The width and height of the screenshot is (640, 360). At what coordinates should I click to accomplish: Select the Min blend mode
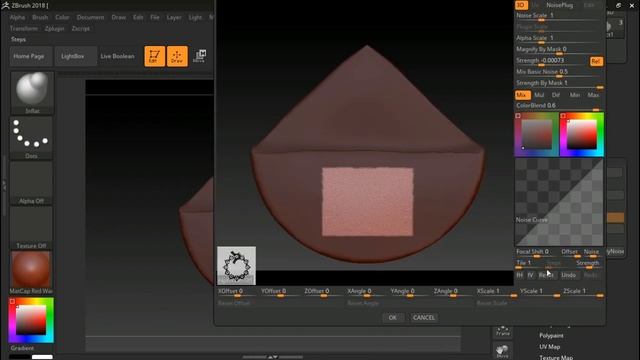(575, 95)
